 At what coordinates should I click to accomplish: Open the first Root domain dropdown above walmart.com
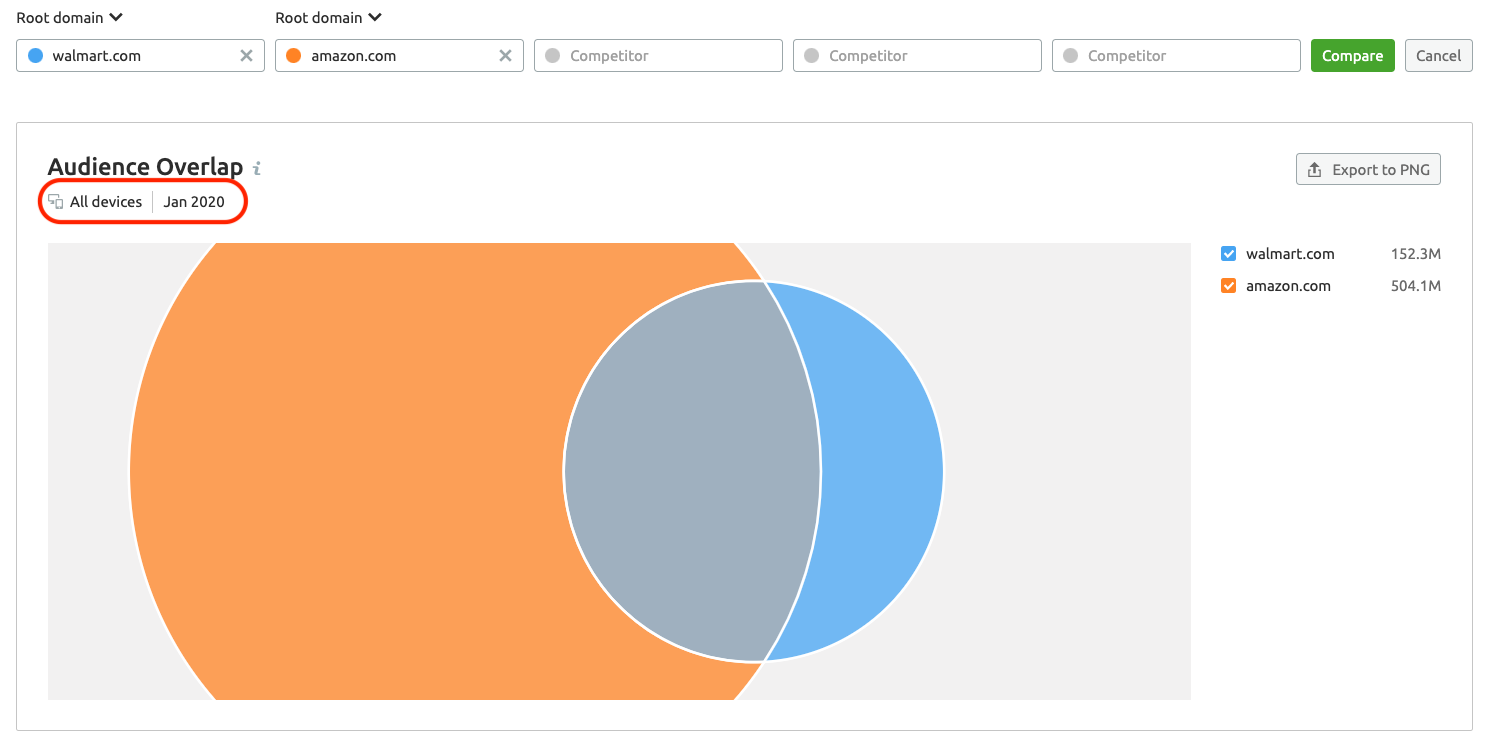[70, 17]
